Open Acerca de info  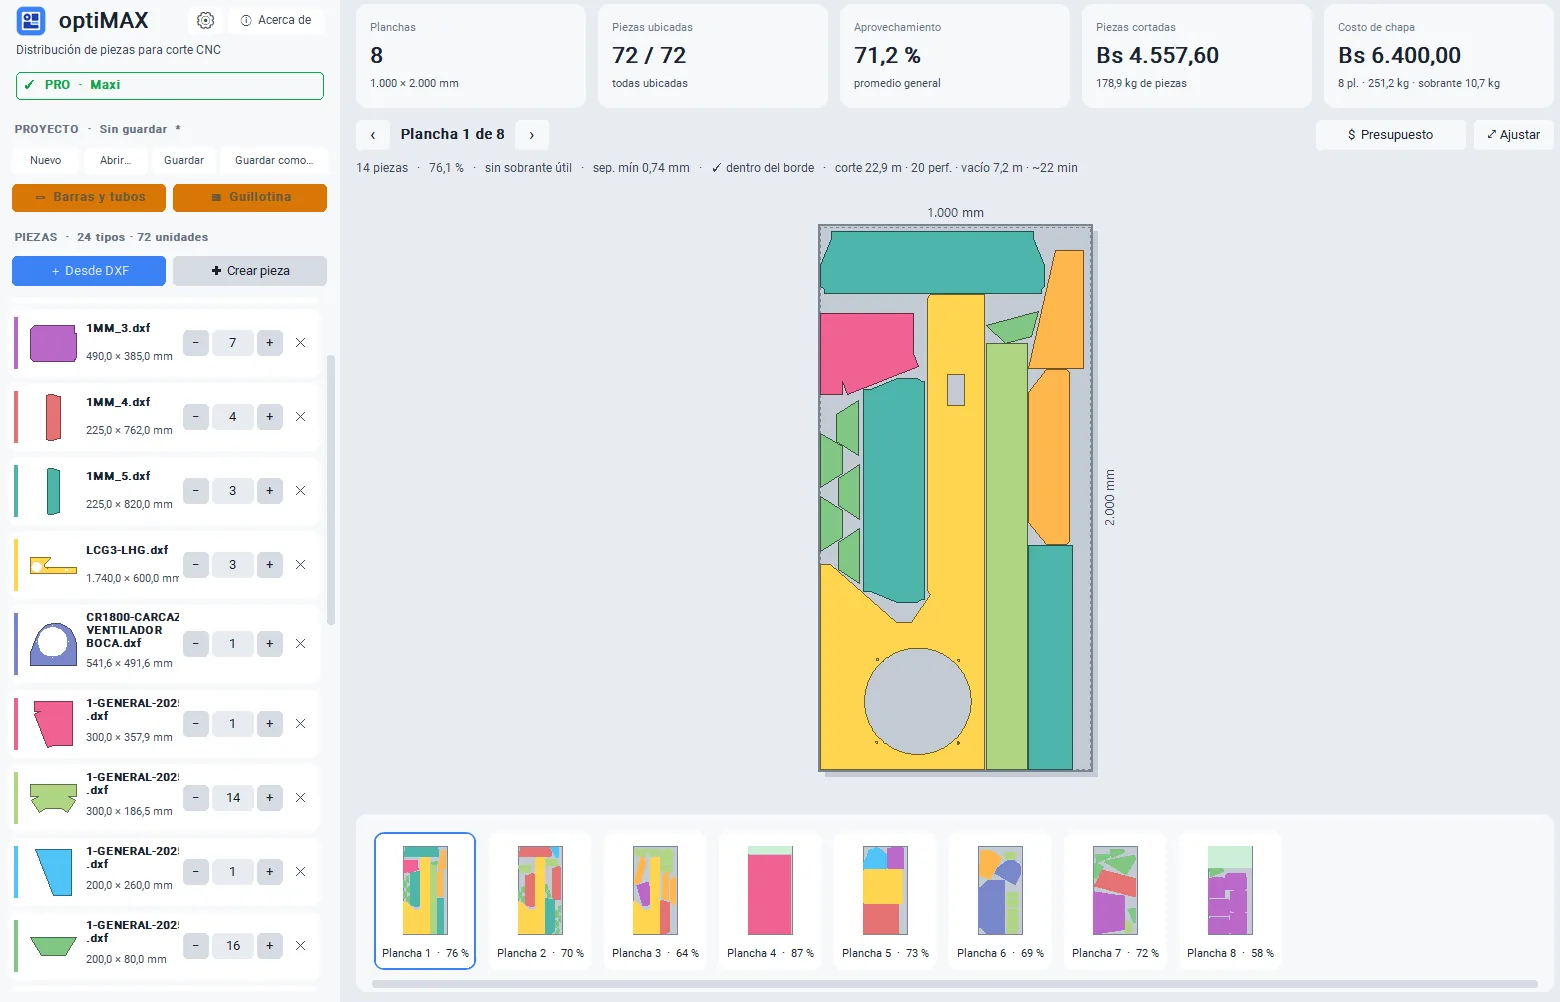(x=276, y=20)
